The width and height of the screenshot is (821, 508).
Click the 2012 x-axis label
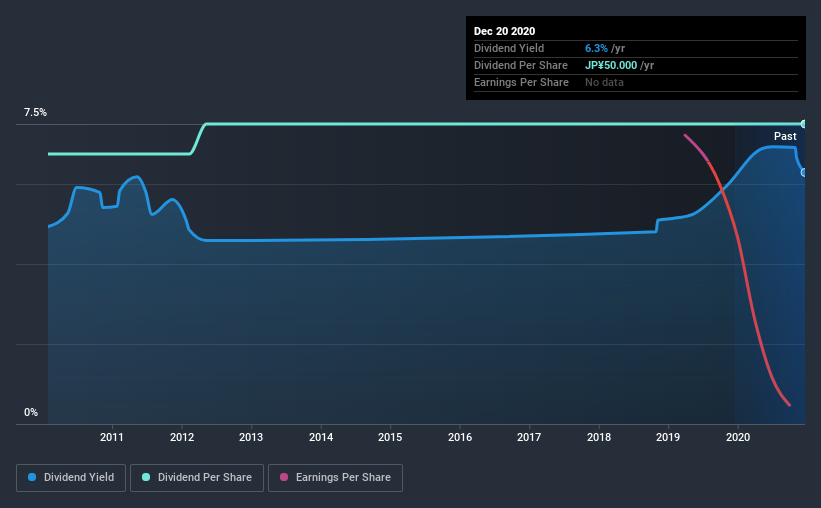(182, 437)
